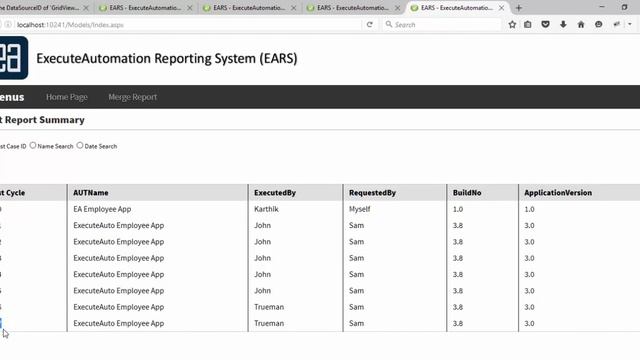
Task: Open the Home Page menu link
Action: pyautogui.click(x=67, y=97)
